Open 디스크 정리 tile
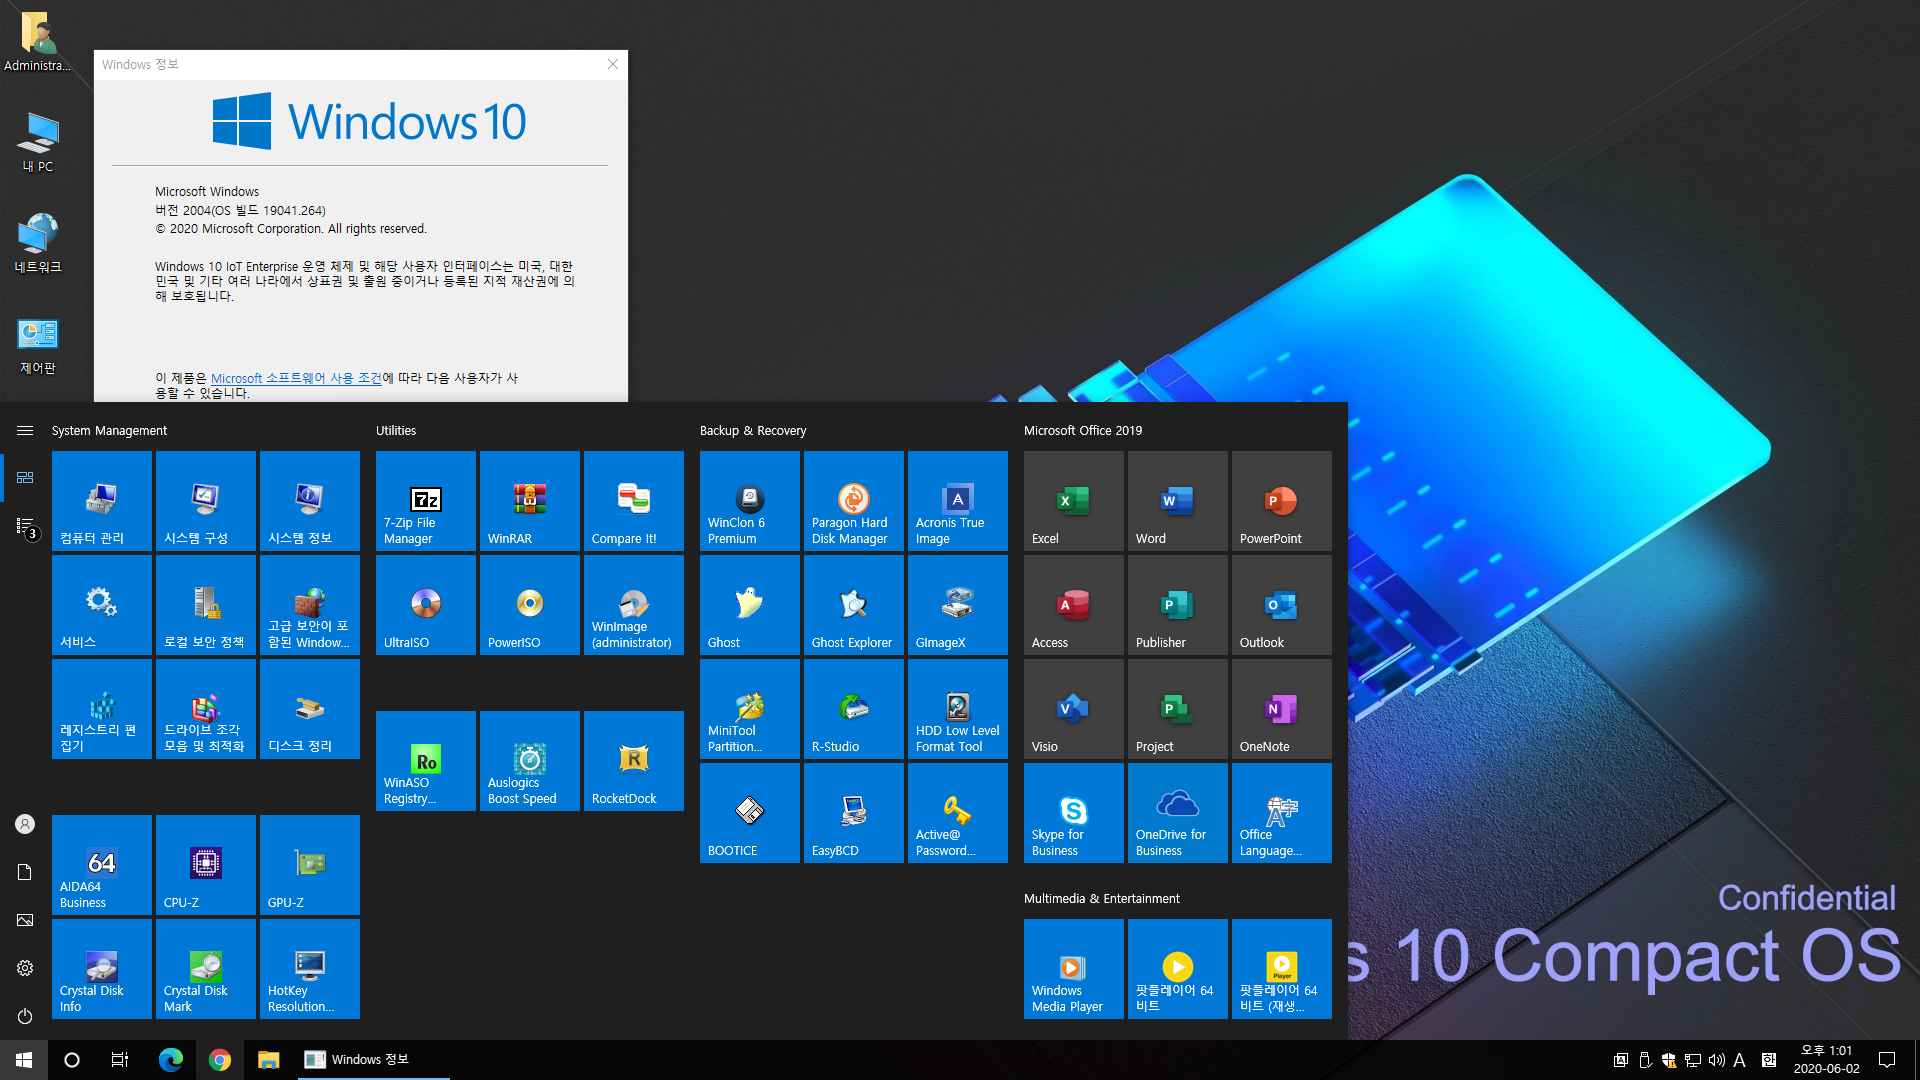The height and width of the screenshot is (1080, 1920). (310, 709)
